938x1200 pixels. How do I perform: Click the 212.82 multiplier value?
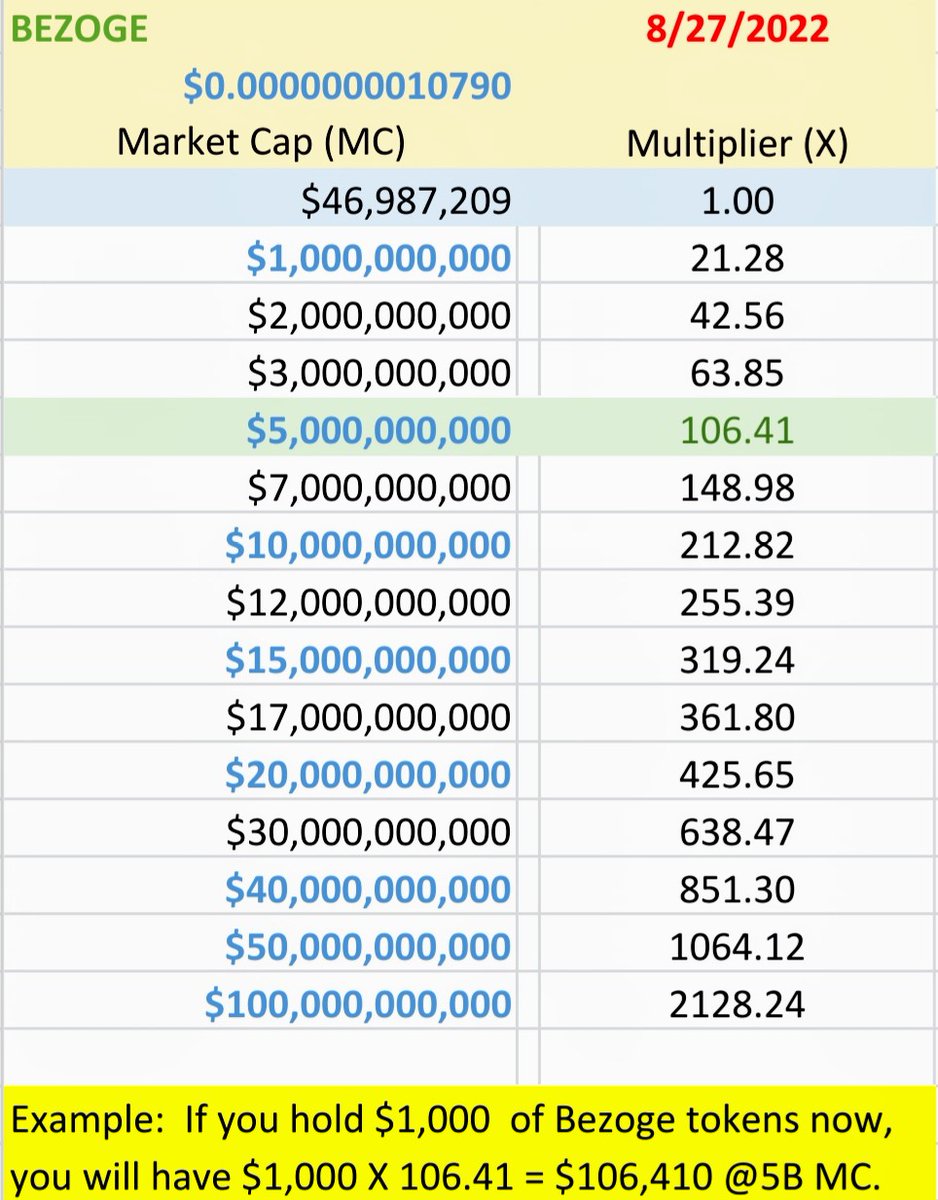(x=736, y=546)
